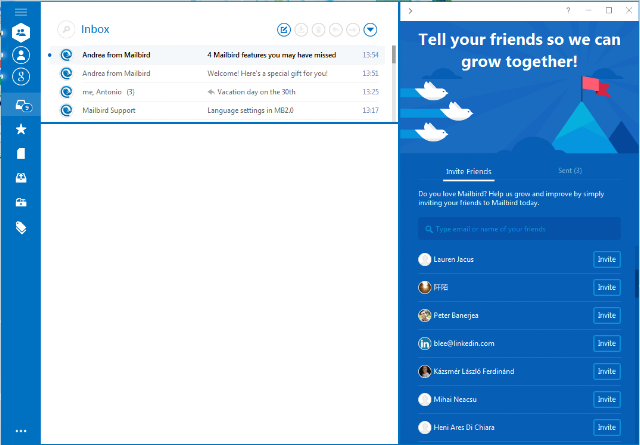Click sender avatar of 'me, Antonio' email

point(66,92)
